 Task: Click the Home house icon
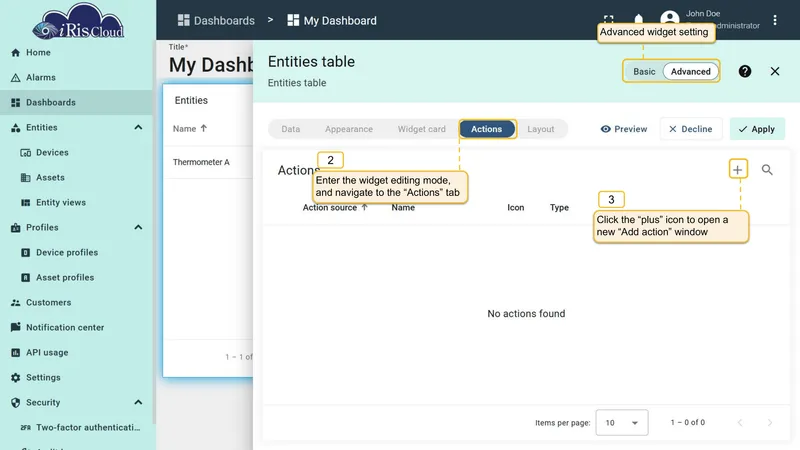[15, 53]
